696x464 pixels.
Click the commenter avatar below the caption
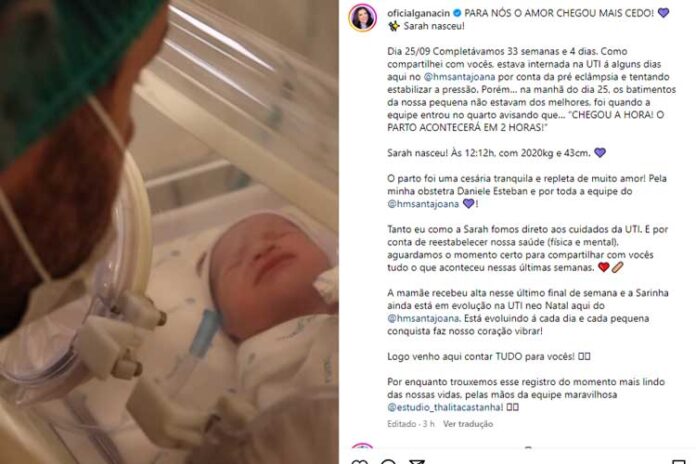tap(362, 445)
